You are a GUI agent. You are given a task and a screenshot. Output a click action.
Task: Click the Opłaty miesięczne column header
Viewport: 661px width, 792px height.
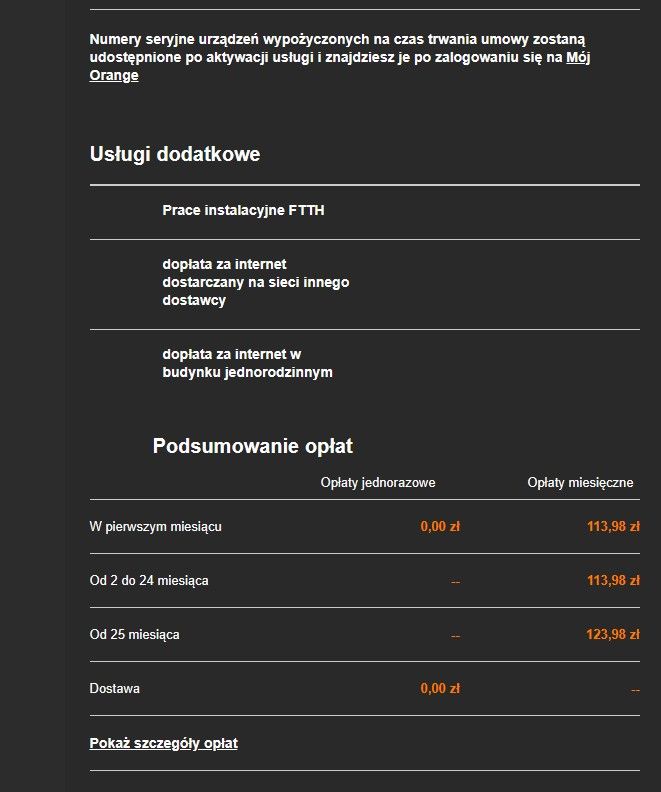(580, 483)
